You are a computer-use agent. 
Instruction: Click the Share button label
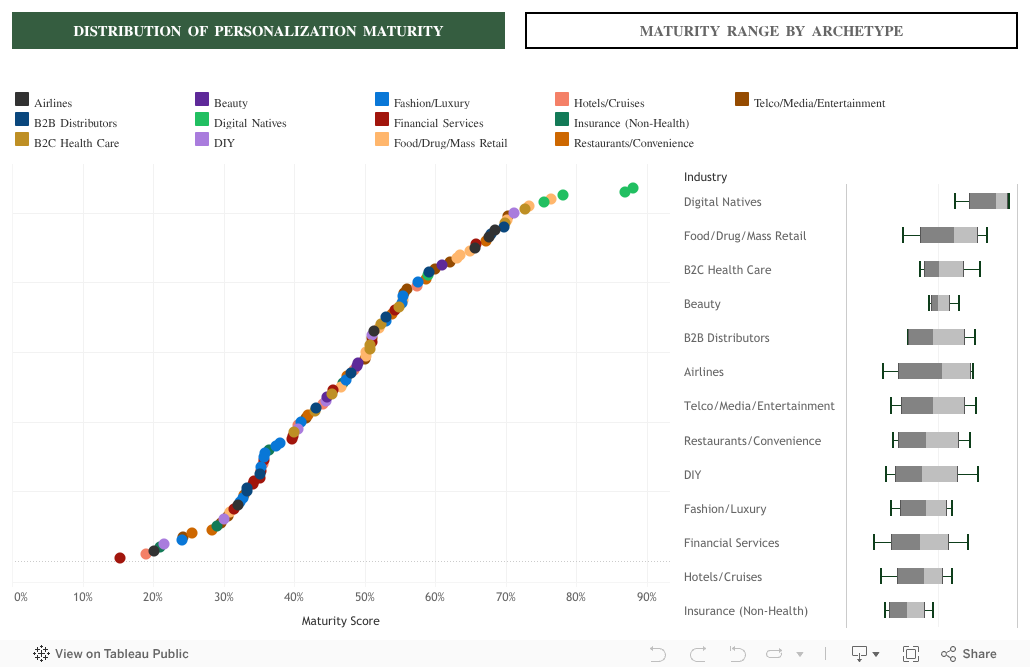pos(979,654)
